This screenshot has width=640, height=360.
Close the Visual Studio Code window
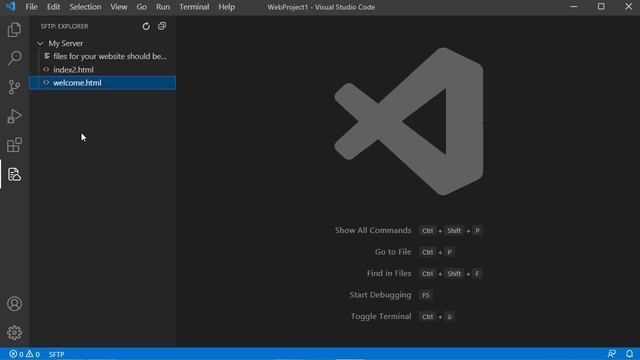[x=628, y=7]
